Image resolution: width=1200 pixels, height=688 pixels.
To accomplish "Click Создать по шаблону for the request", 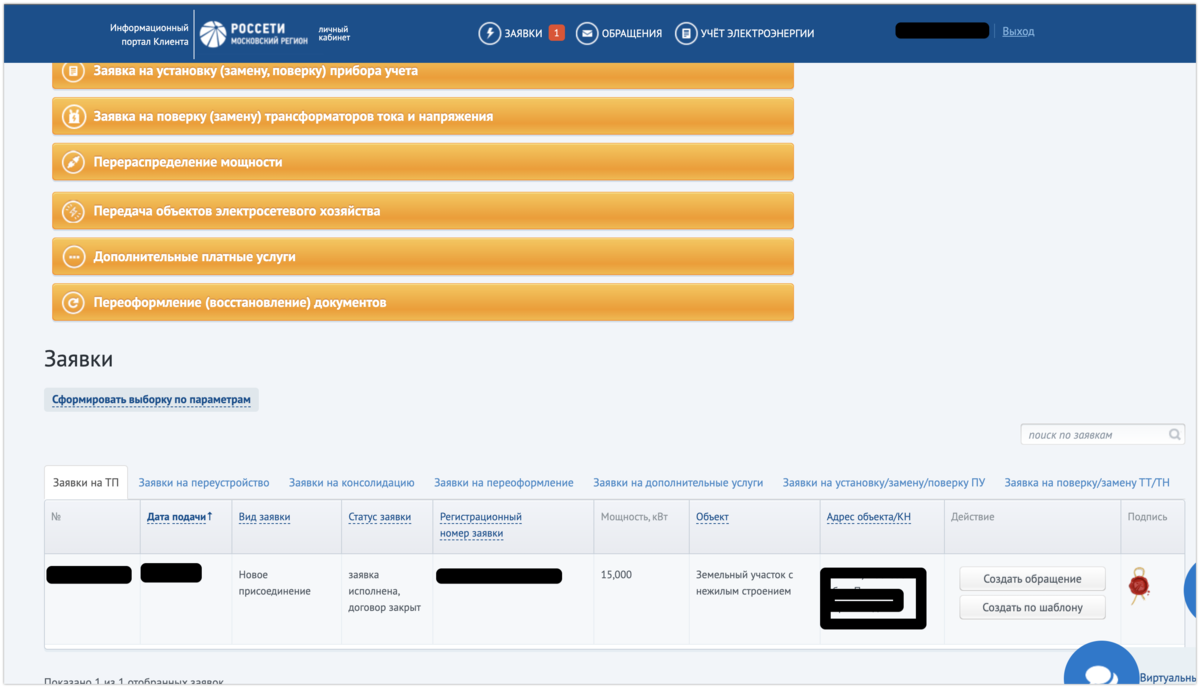I will (1032, 607).
